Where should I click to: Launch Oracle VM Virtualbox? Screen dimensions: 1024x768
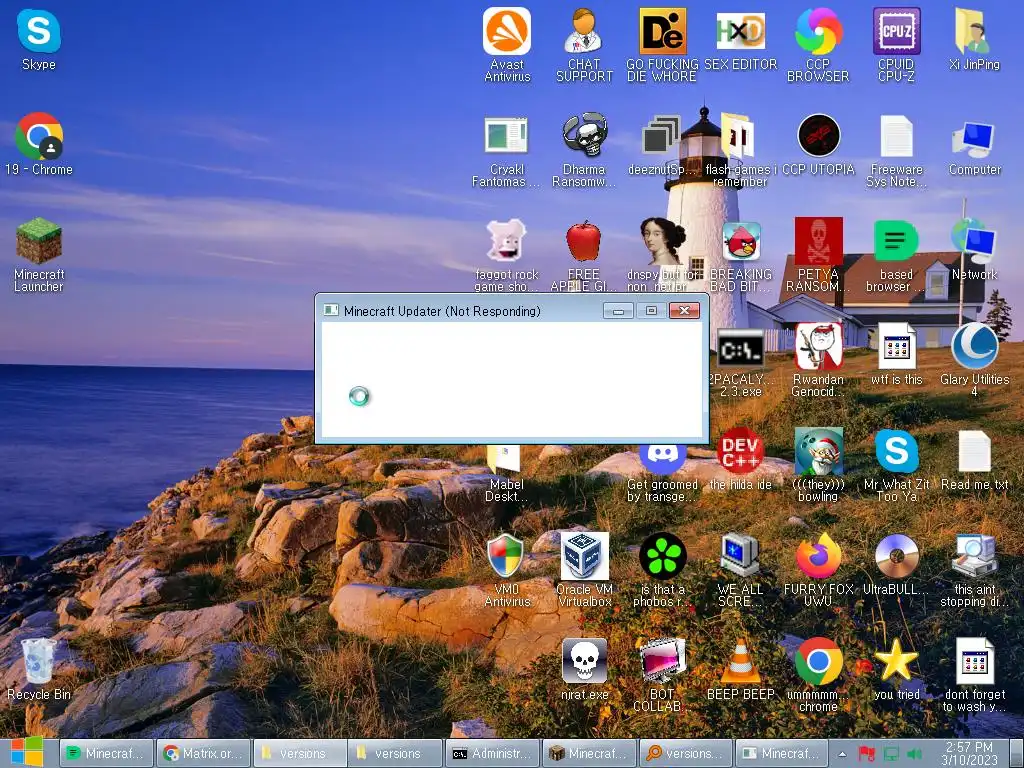584,569
